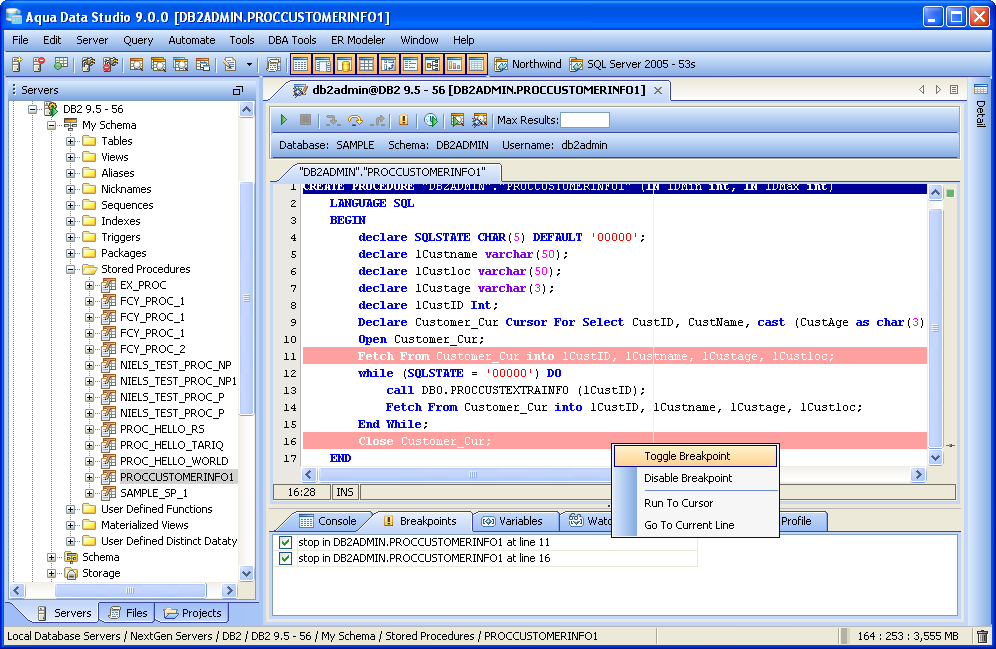Click the green Run debugger play icon
Screen dimensions: 996x649
[284, 120]
